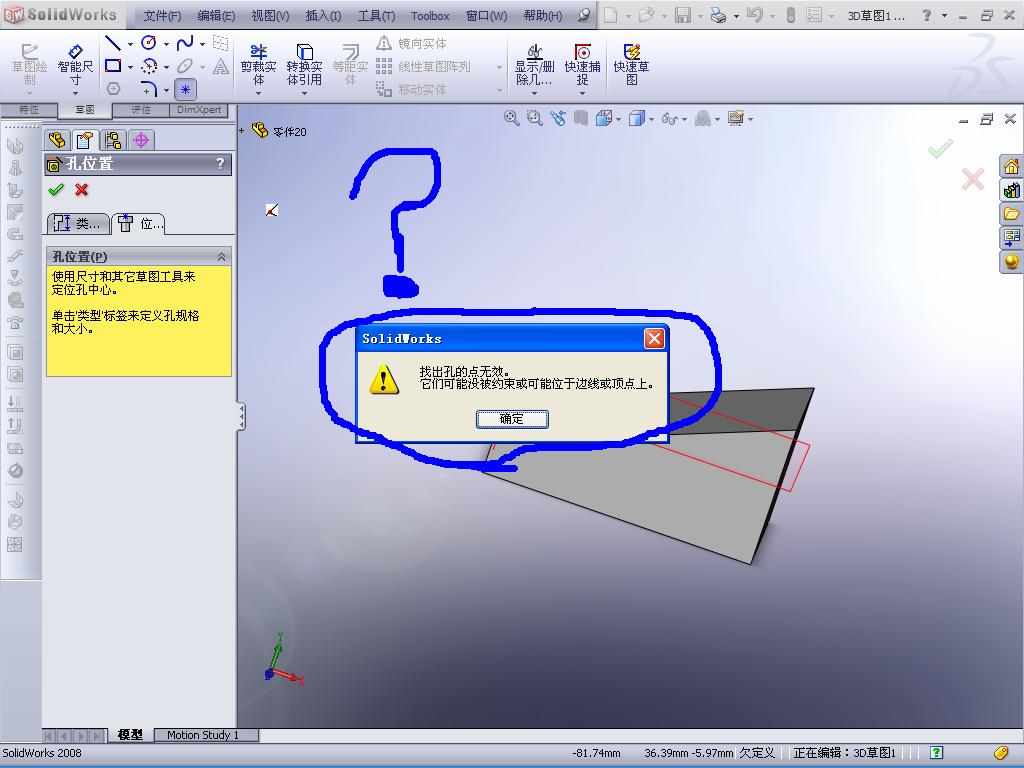
Task: Choose the Spline sketch tool
Action: (185, 43)
